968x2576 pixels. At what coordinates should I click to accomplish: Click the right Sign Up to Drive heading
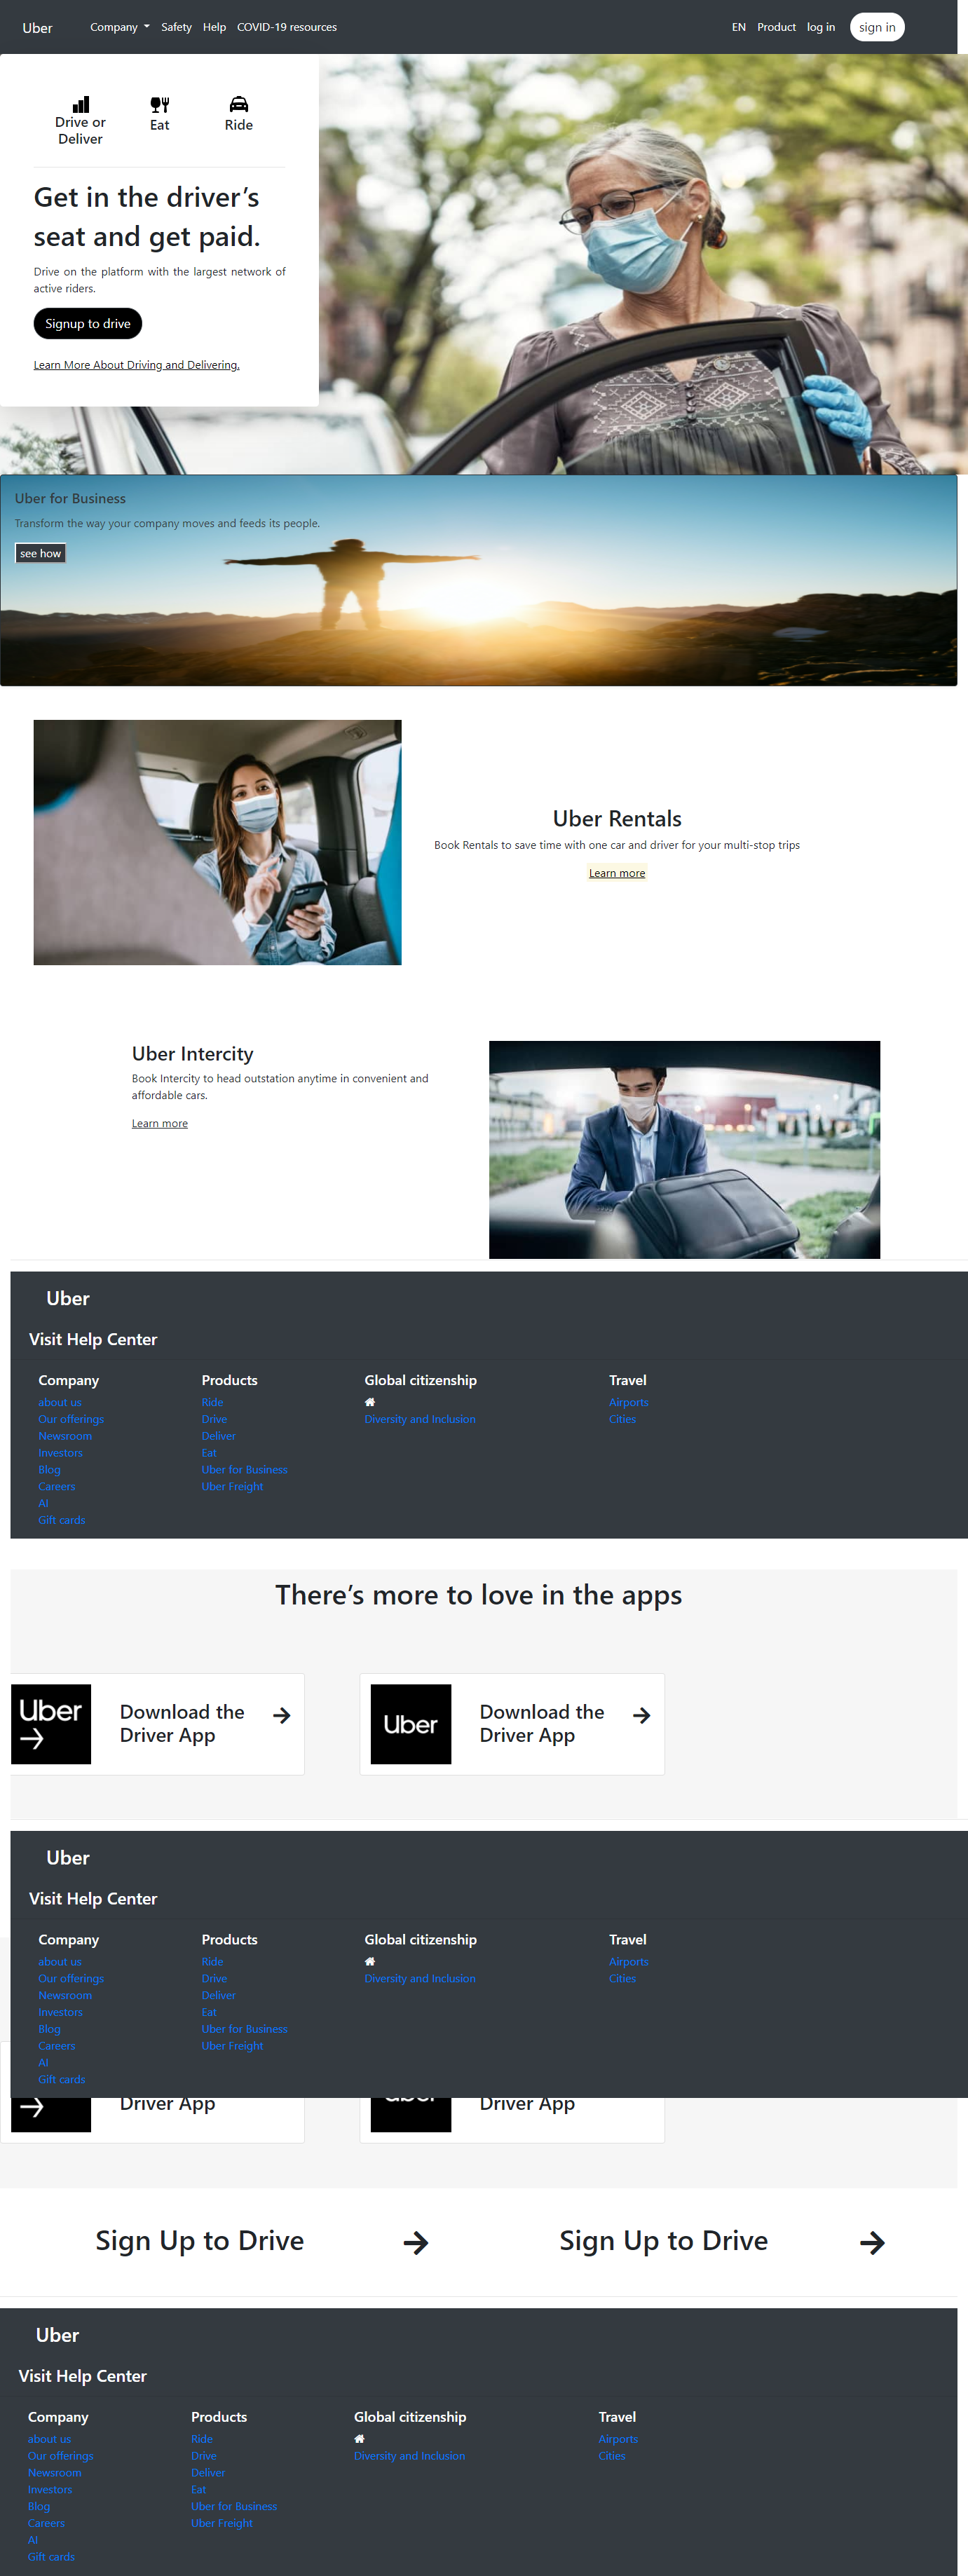tap(663, 2241)
